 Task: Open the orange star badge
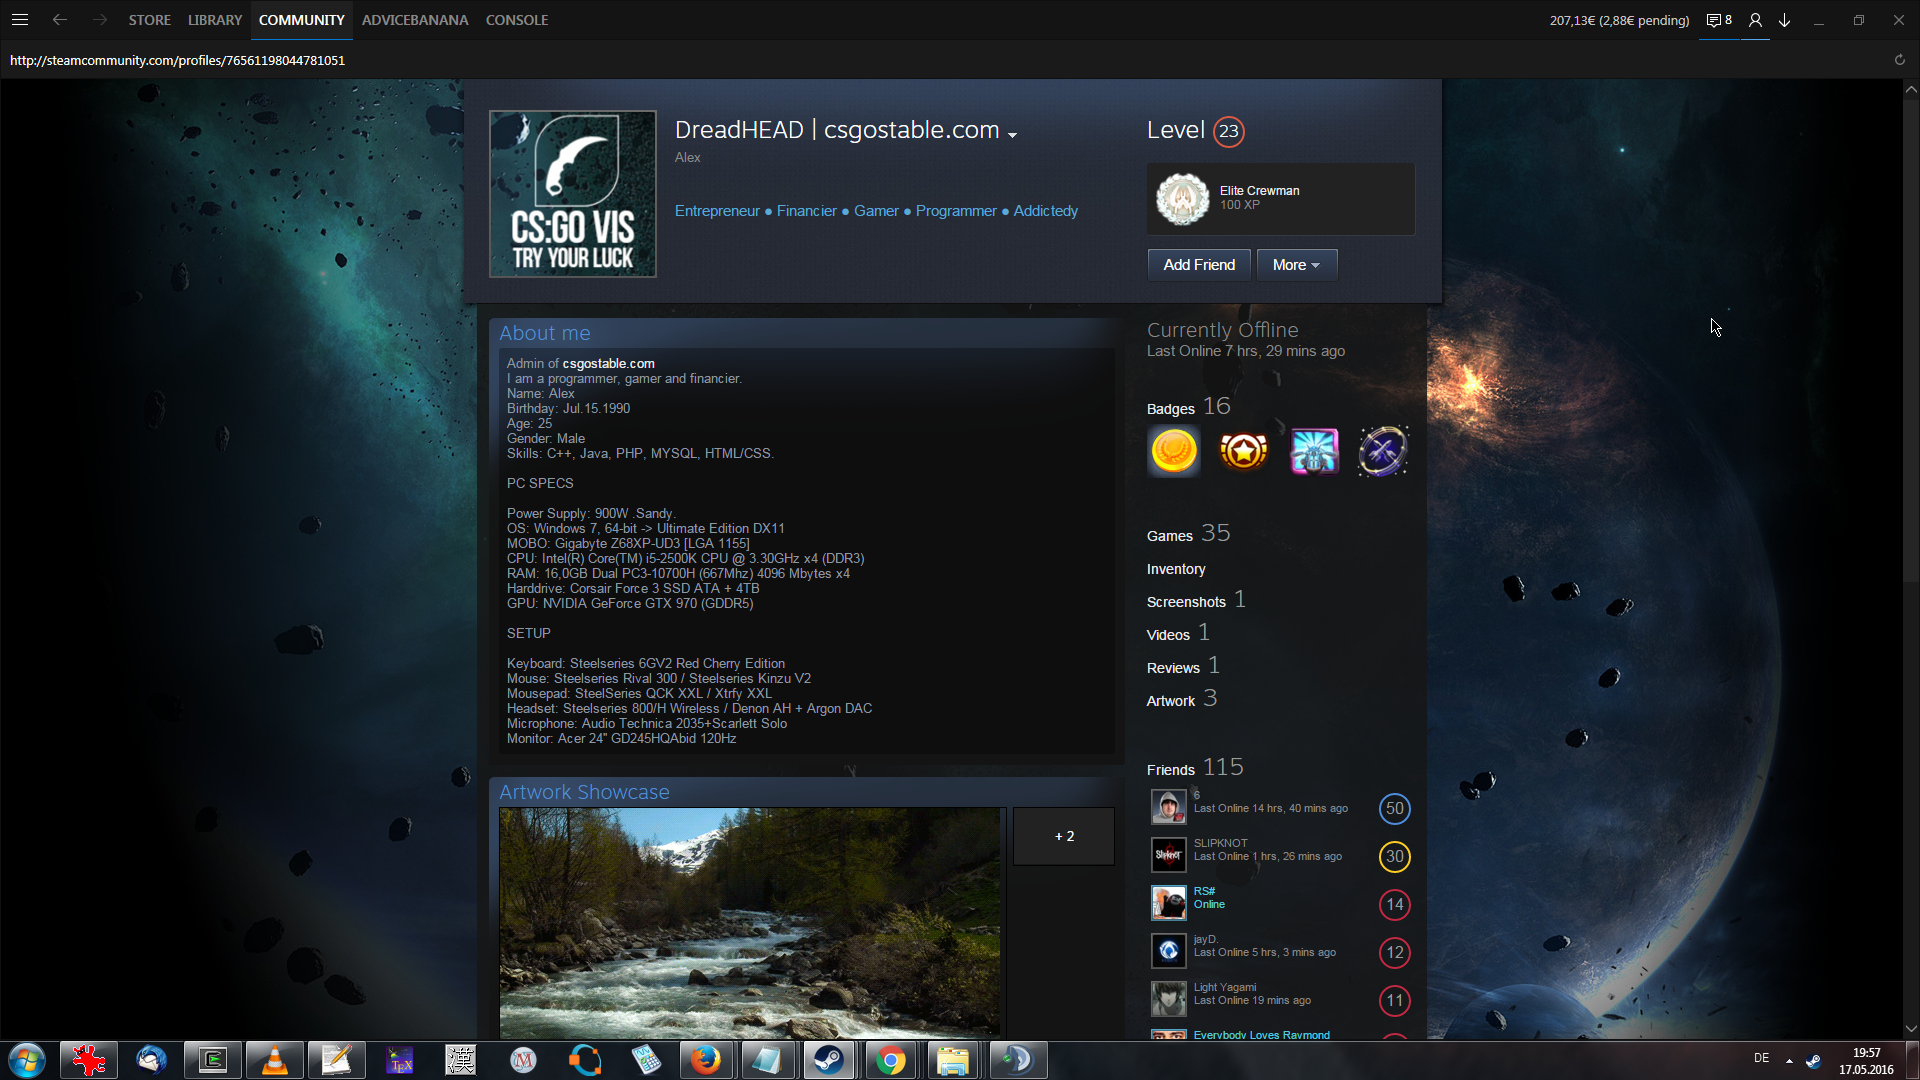pyautogui.click(x=1243, y=451)
